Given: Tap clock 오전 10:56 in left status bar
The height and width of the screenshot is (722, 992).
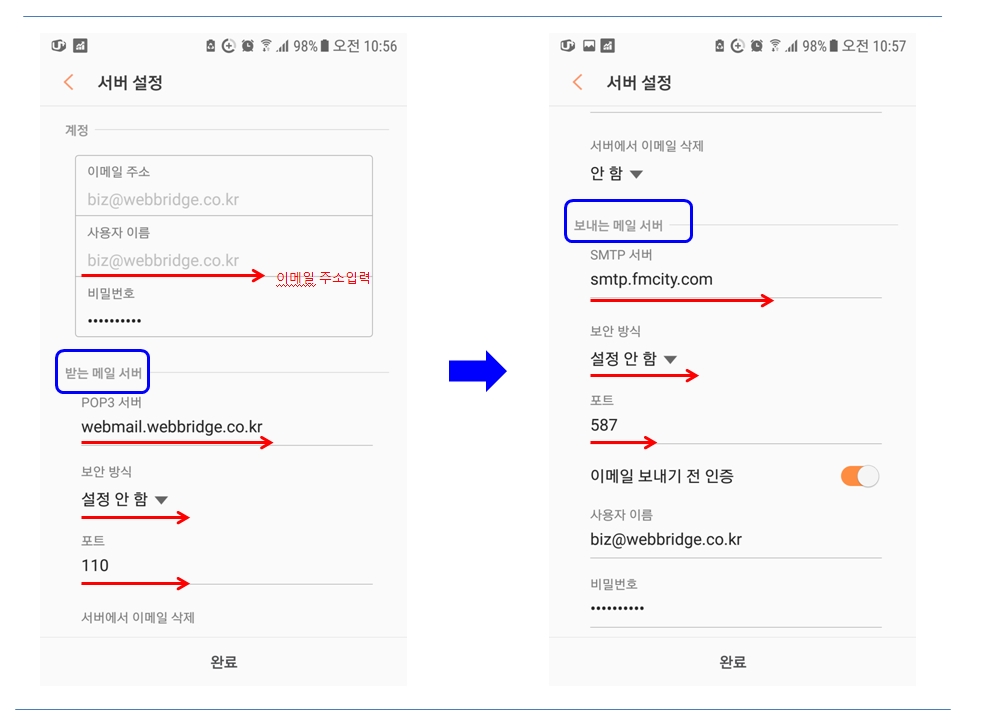Looking at the screenshot, I should coord(365,46).
